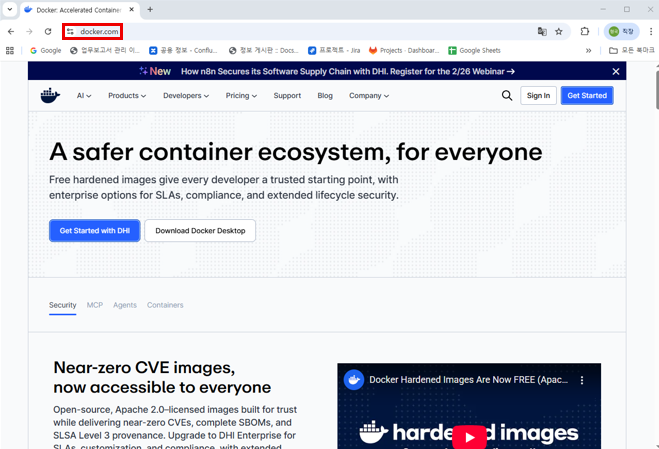The height and width of the screenshot is (449, 659).
Task: Click the Download Docker Desktop button
Action: click(x=200, y=231)
